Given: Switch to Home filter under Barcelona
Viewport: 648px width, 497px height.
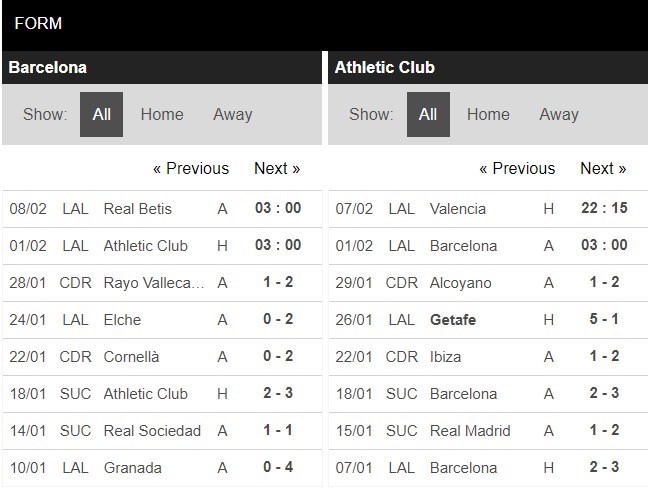Looking at the screenshot, I should [162, 114].
